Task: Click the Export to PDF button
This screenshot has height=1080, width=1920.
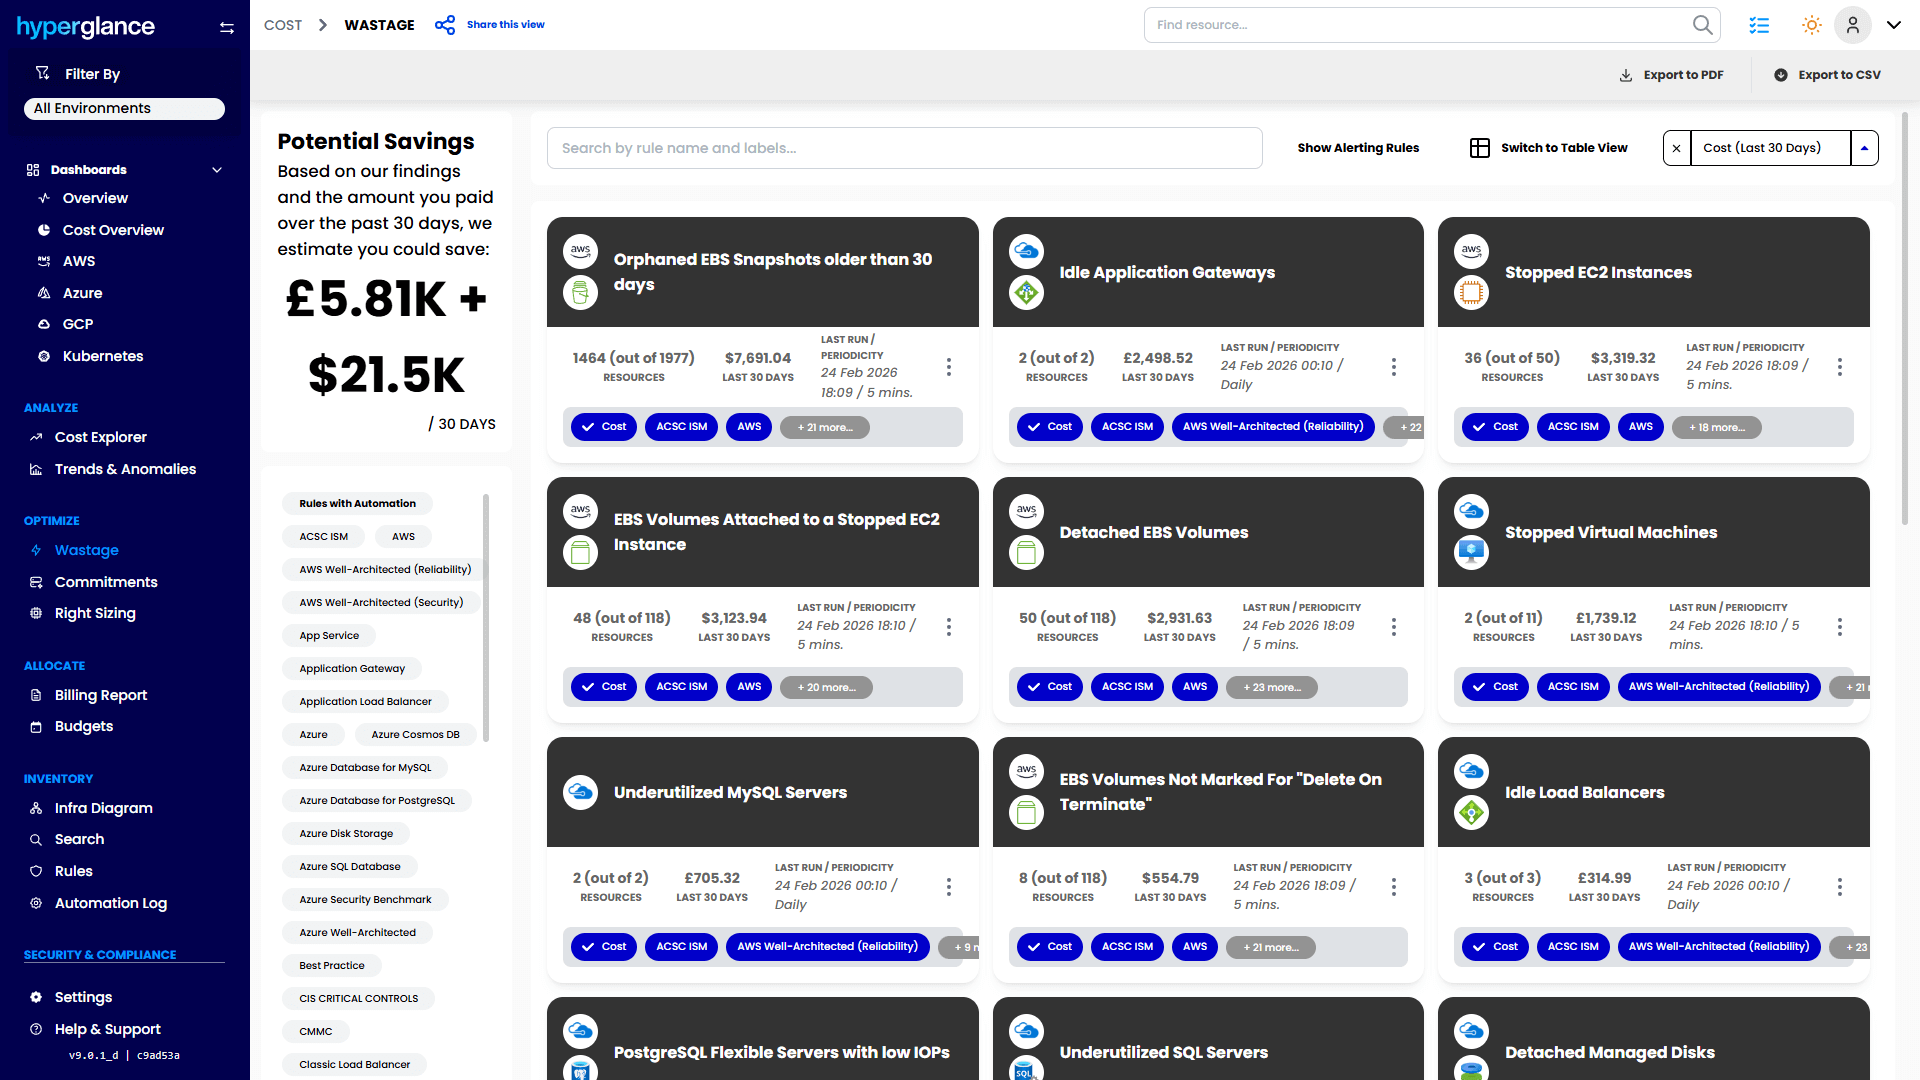Action: (x=1671, y=74)
